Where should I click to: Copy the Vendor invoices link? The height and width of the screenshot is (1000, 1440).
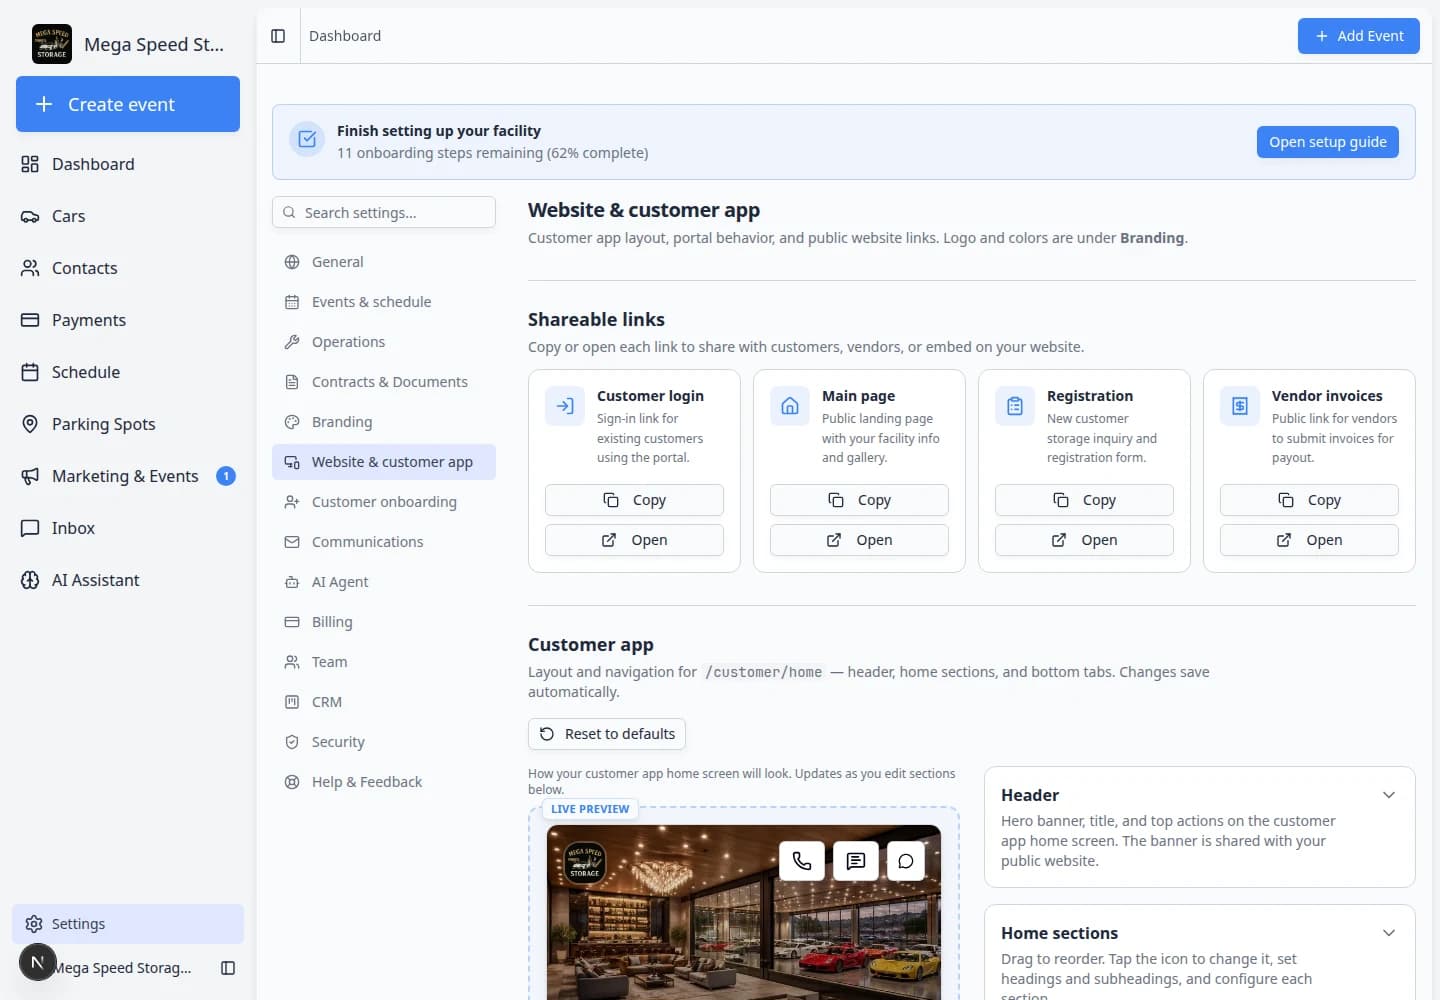point(1309,500)
